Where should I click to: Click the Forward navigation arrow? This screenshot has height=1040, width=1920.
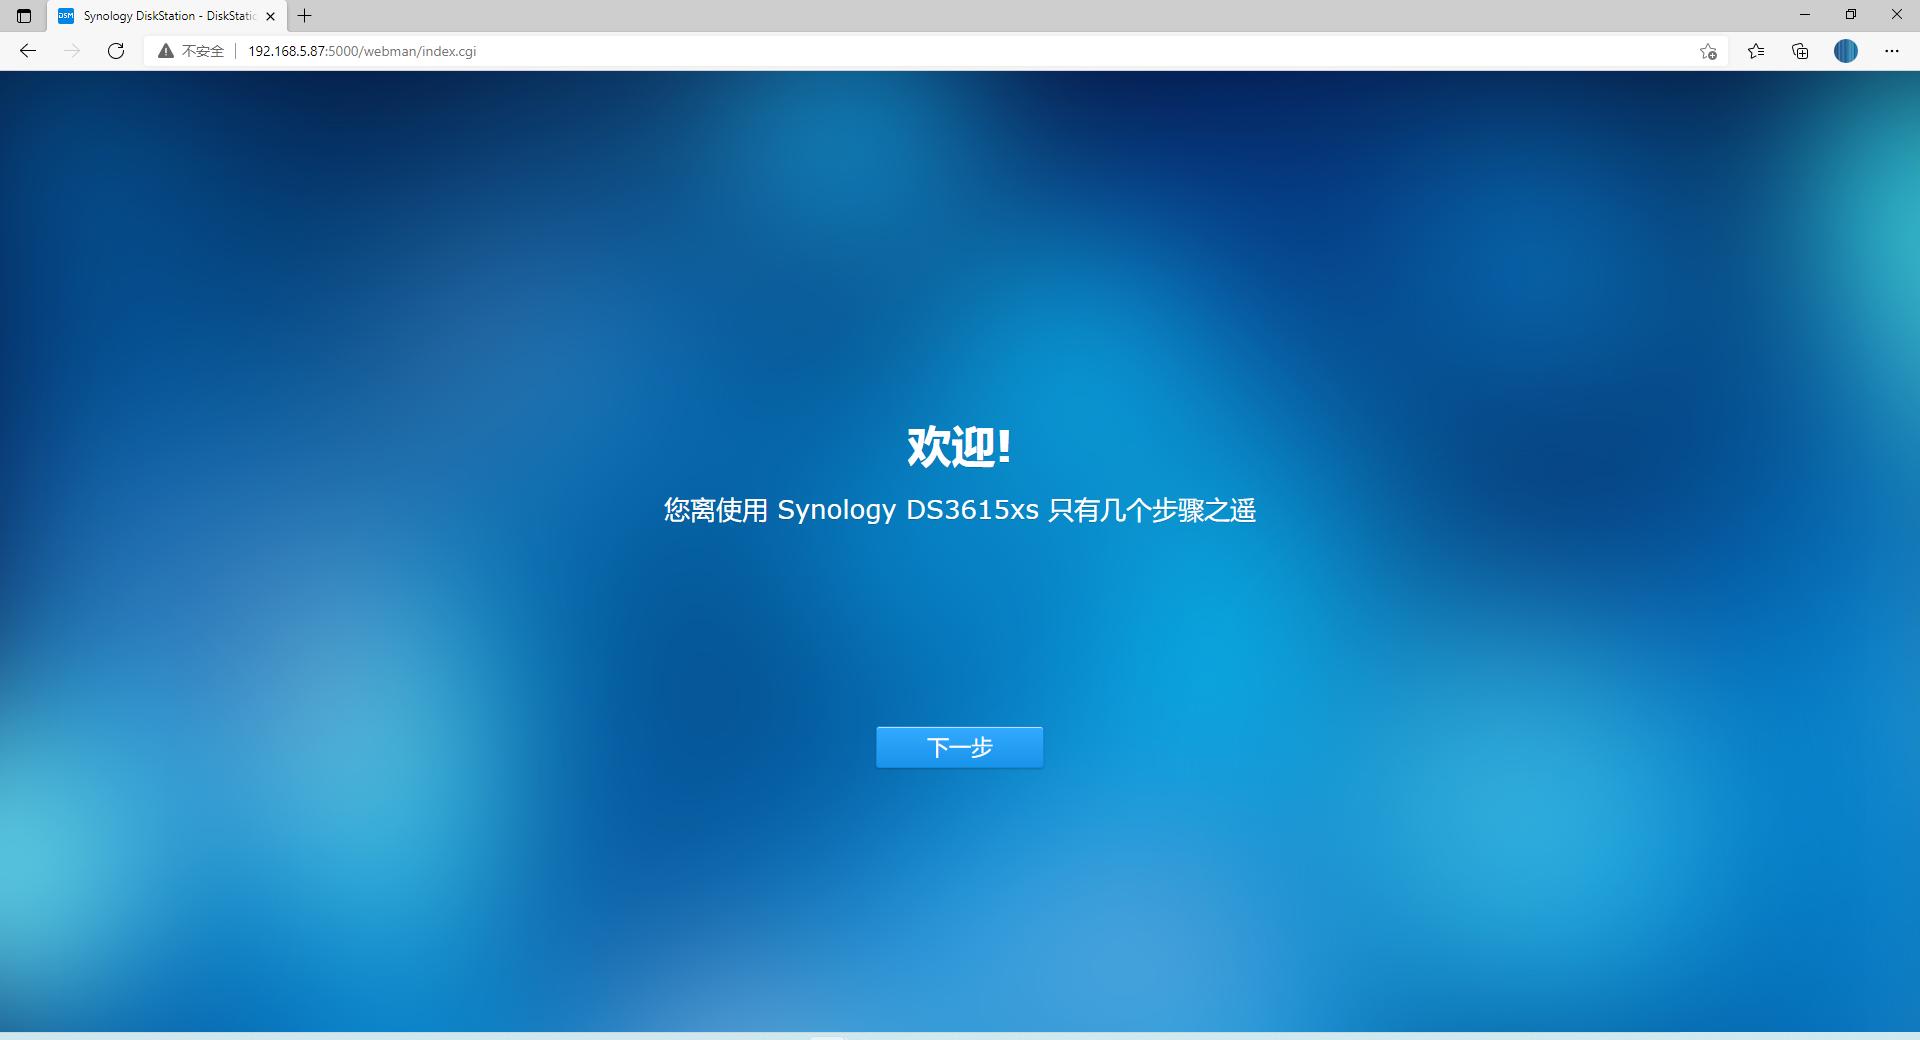tap(71, 51)
